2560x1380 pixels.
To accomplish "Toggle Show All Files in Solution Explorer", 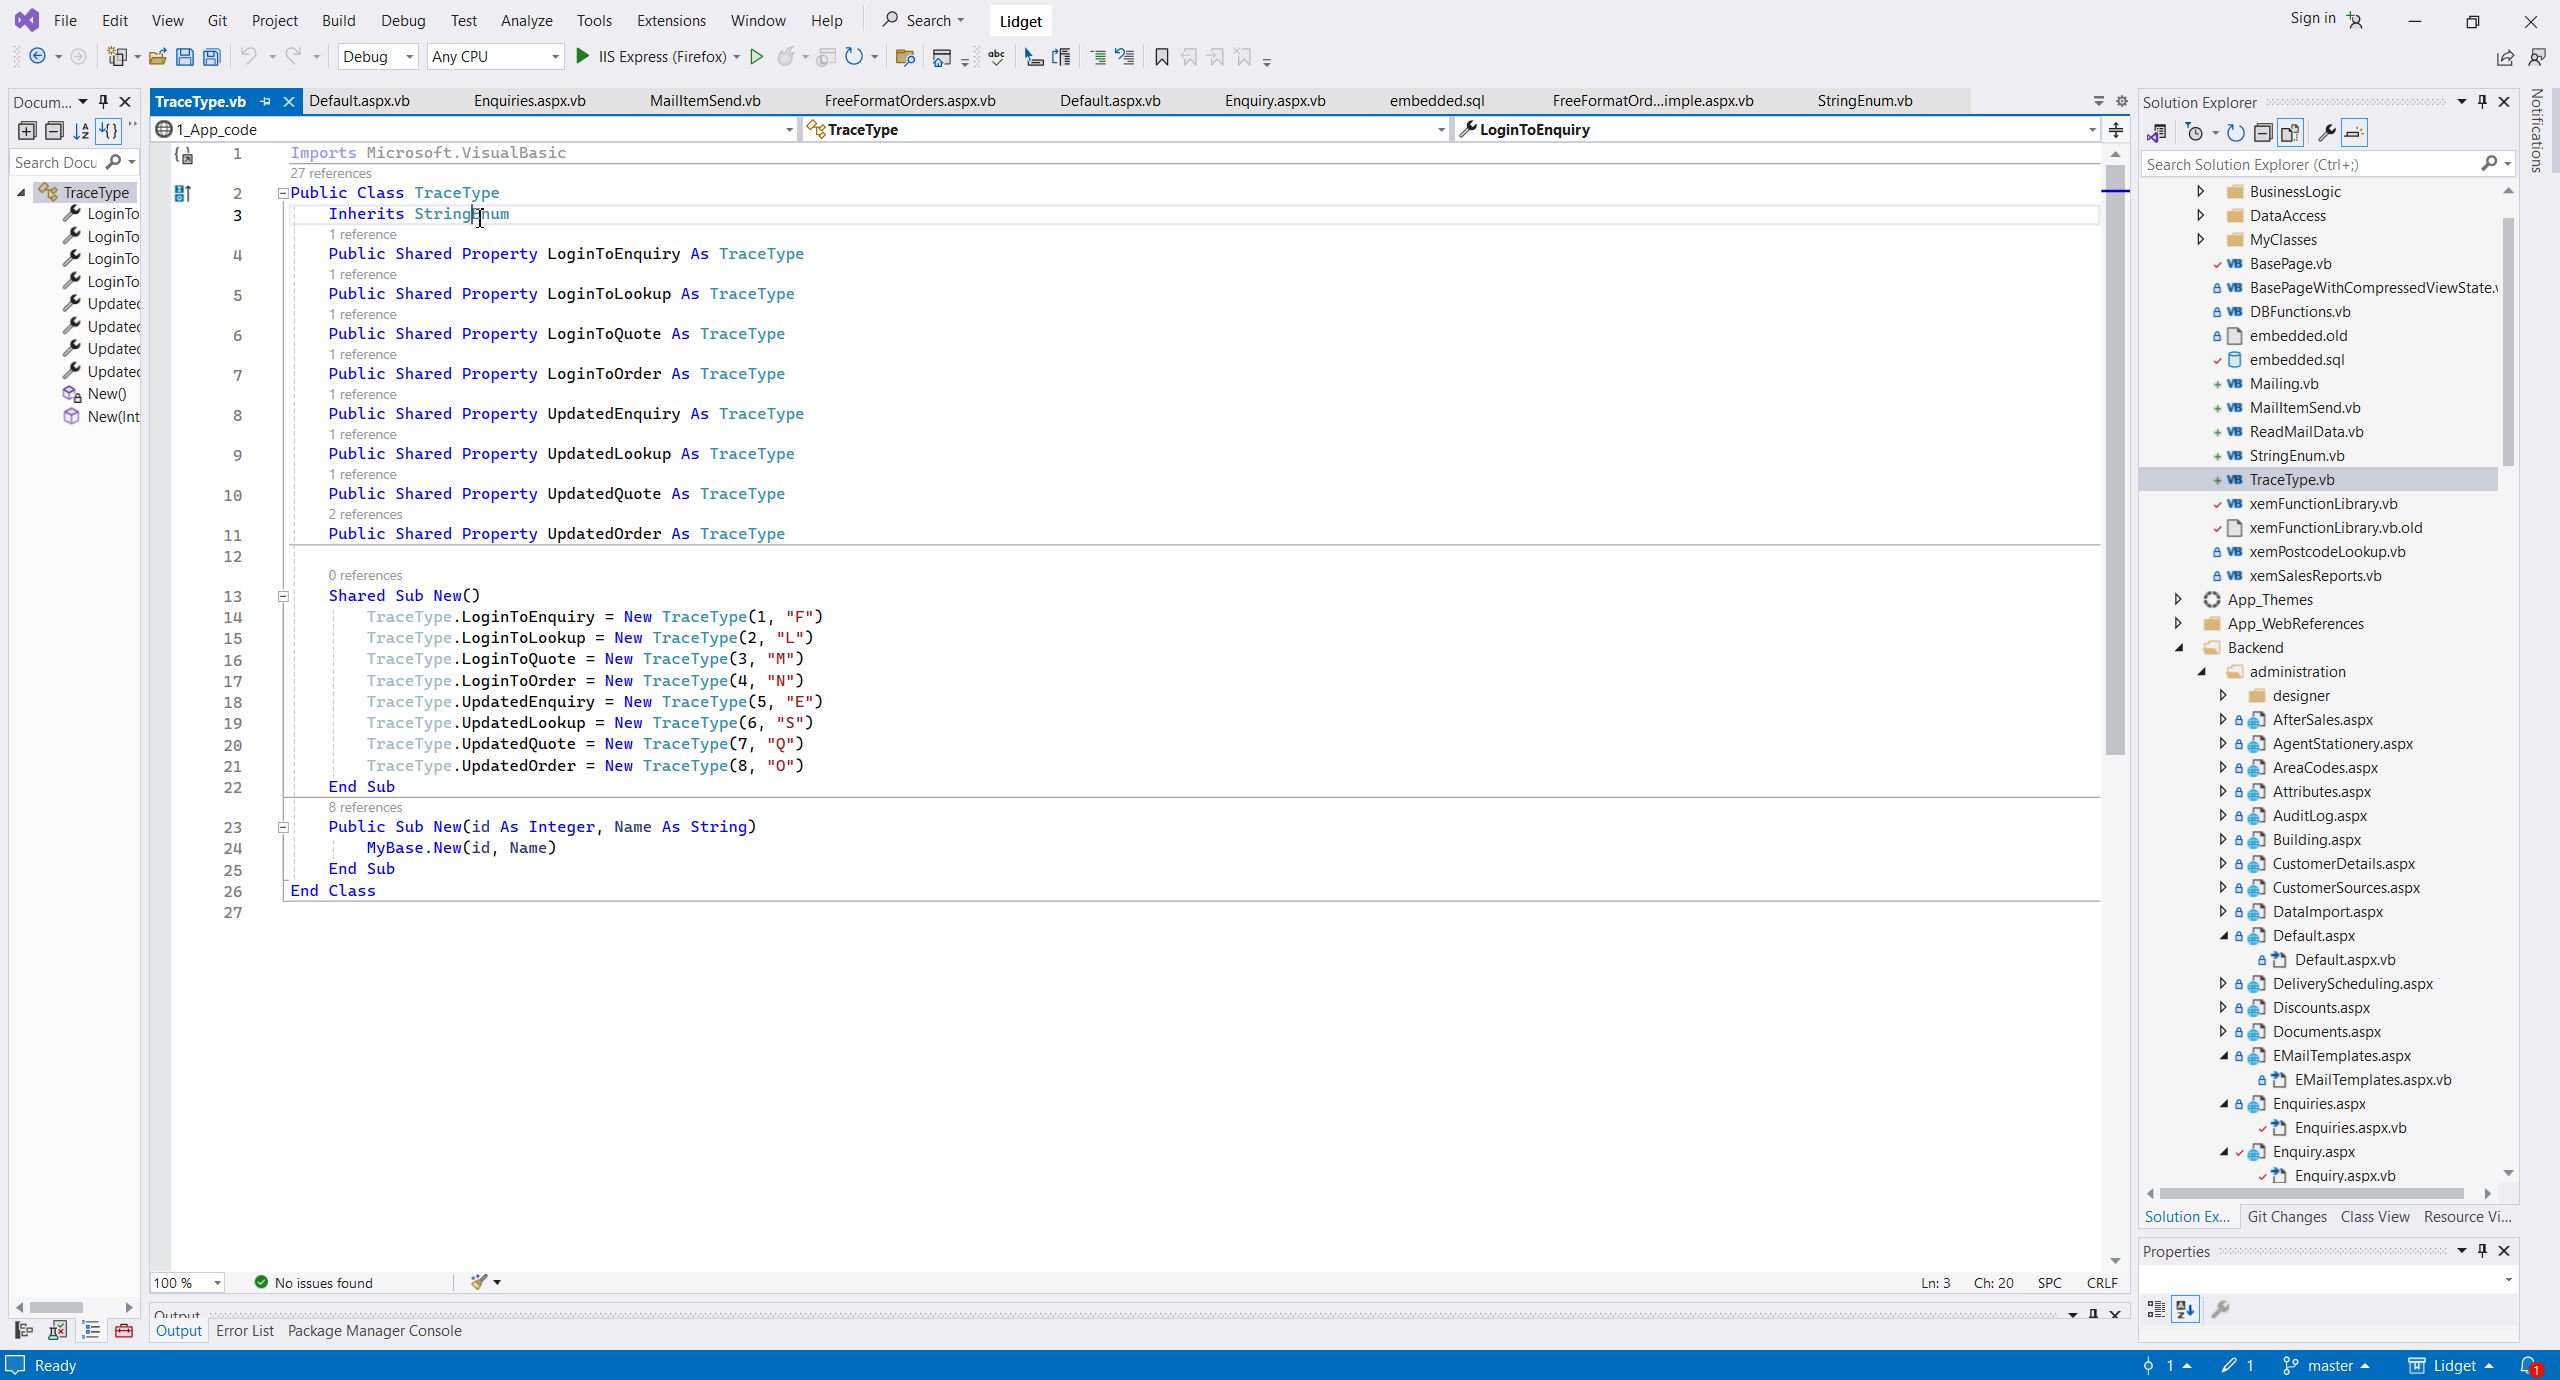I will point(2291,133).
